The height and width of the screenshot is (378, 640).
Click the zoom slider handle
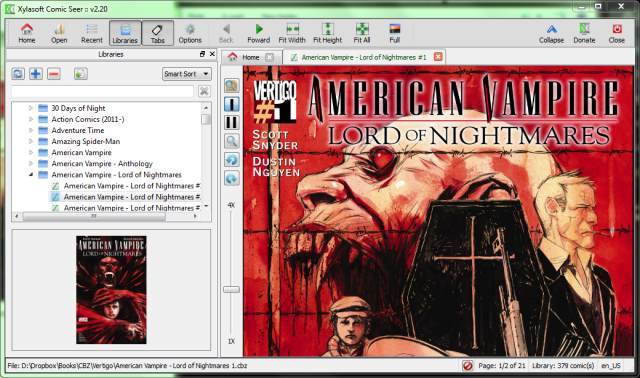tap(231, 289)
